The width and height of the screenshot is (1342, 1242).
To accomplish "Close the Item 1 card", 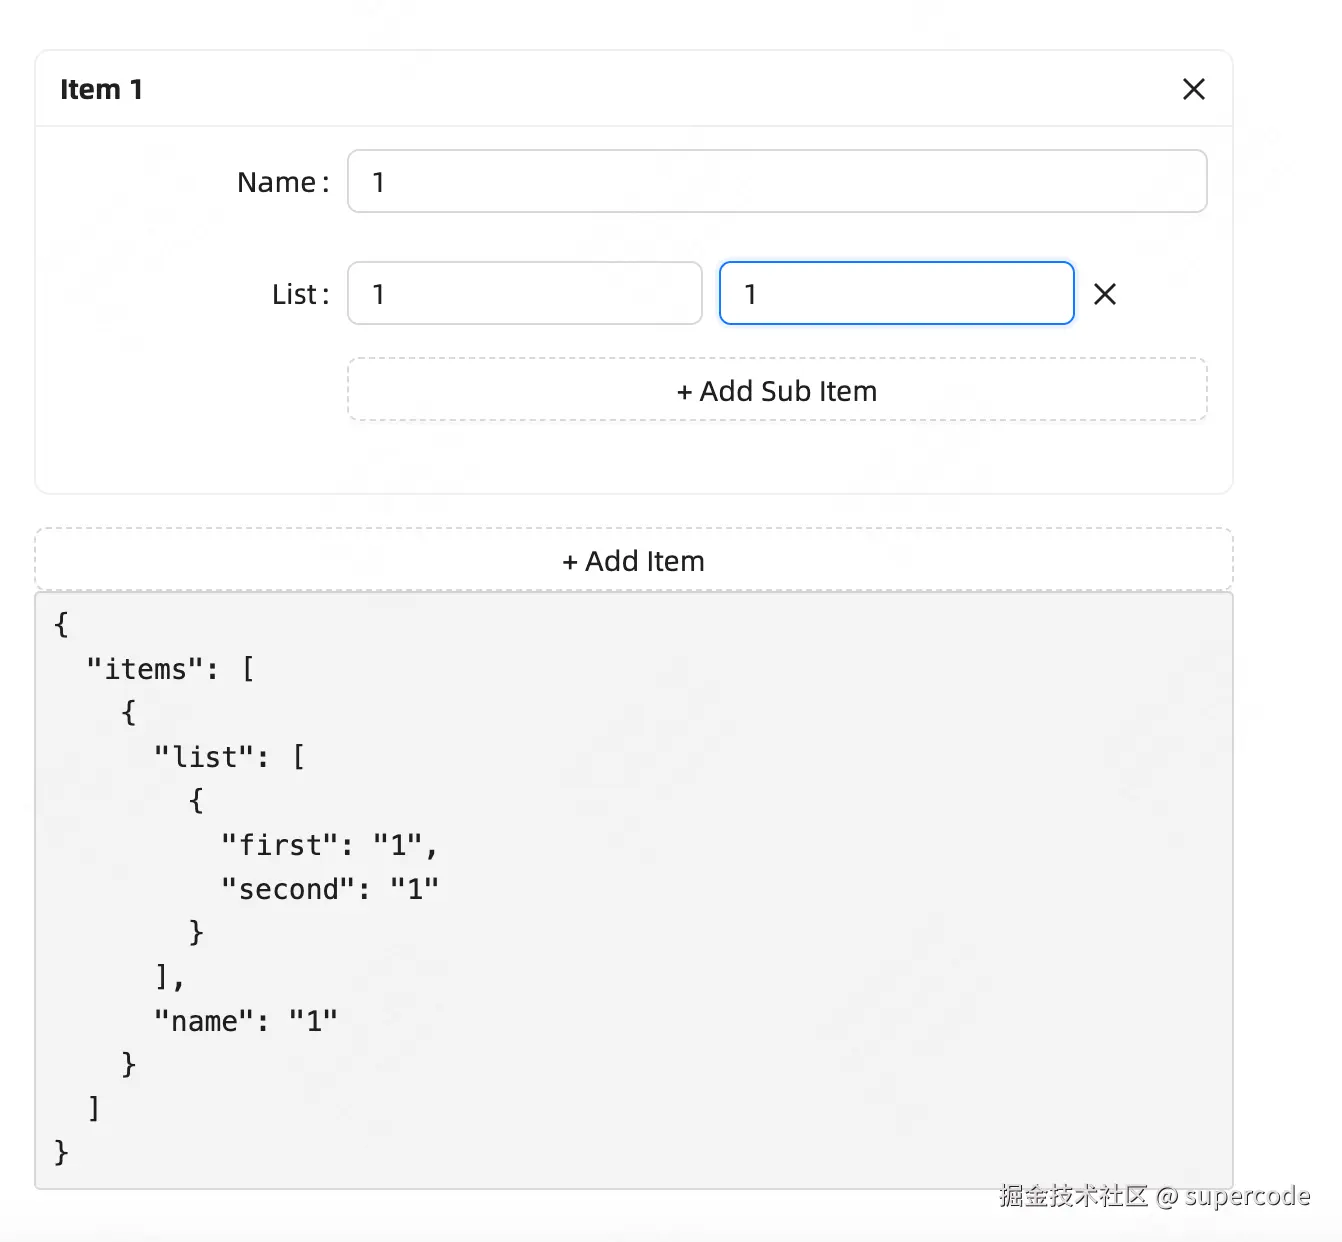I will click(x=1193, y=89).
